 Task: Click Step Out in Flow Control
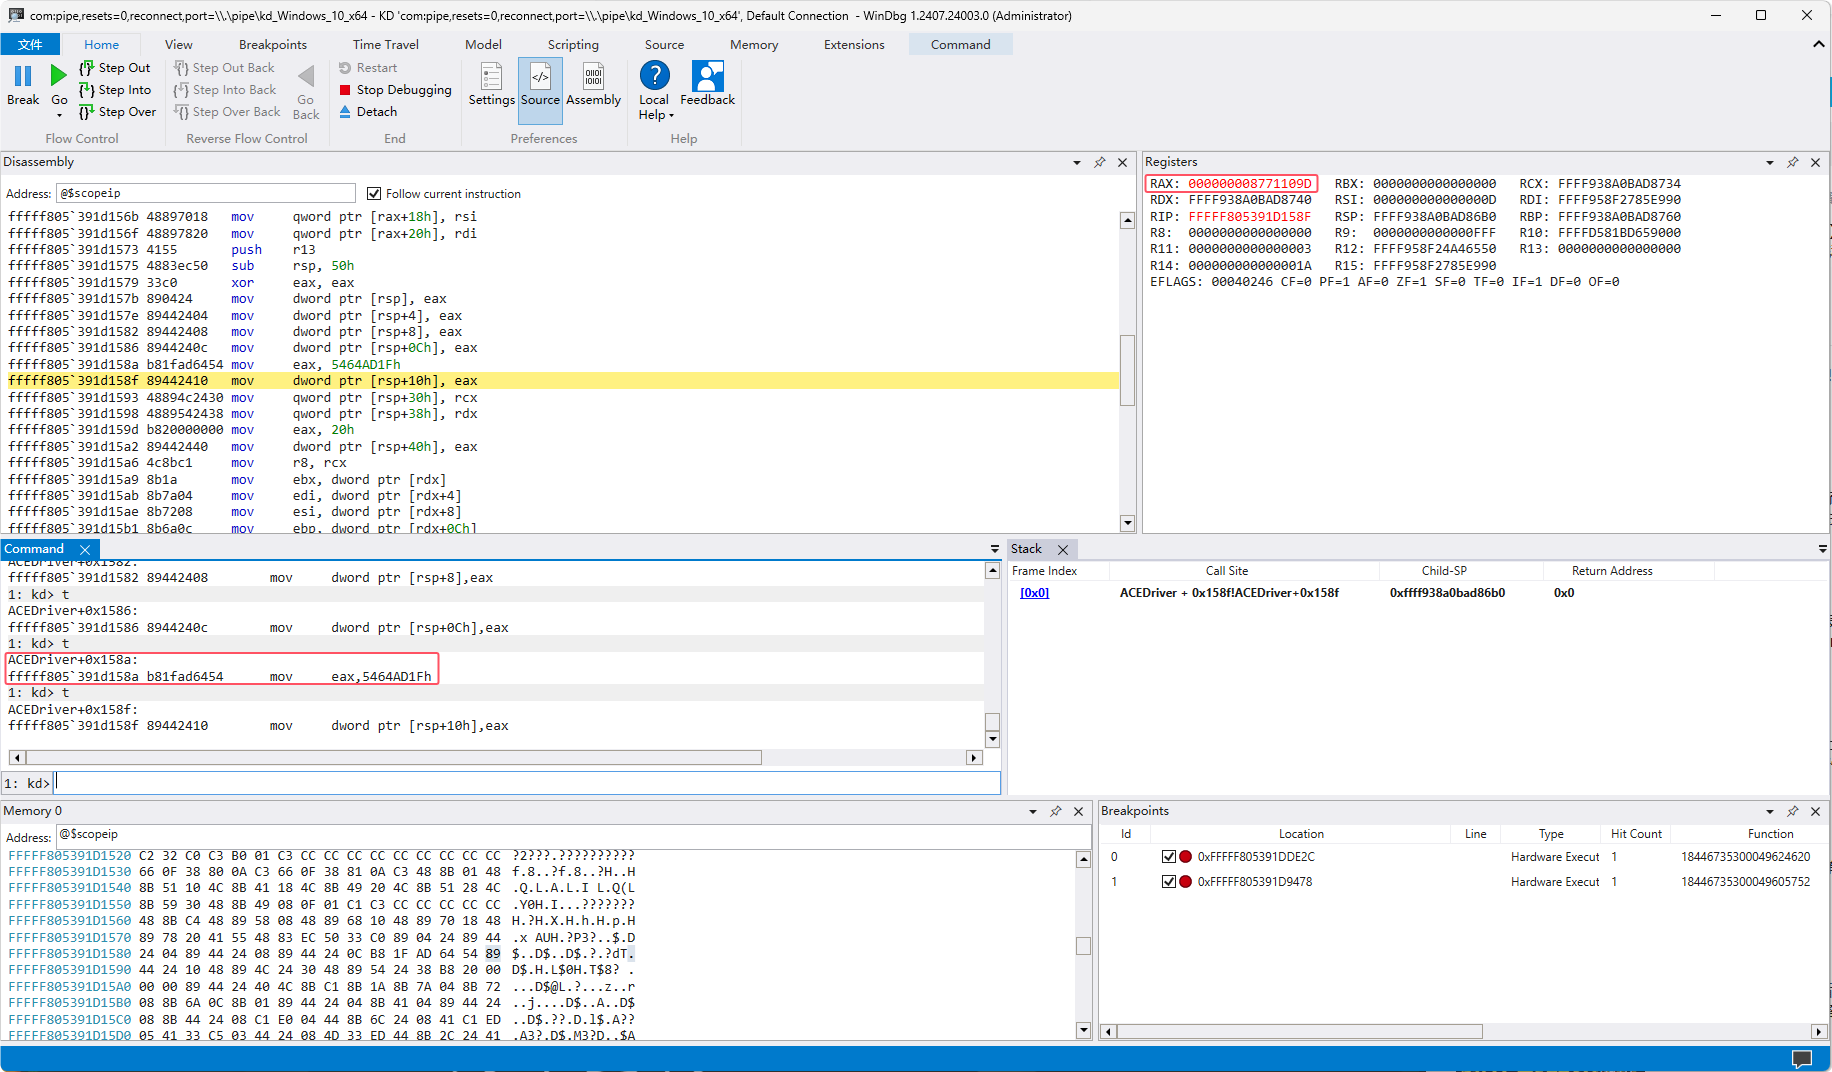pos(115,68)
